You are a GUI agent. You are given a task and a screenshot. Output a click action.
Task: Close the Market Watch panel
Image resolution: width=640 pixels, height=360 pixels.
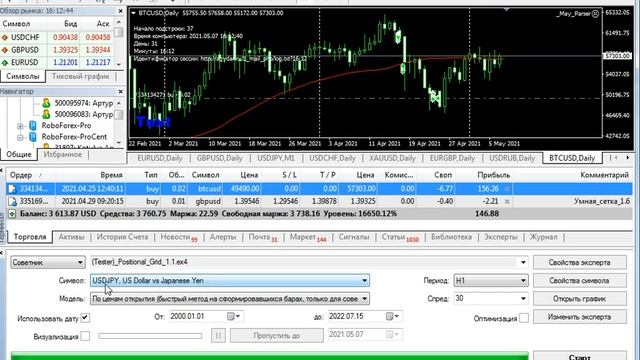click(x=120, y=11)
